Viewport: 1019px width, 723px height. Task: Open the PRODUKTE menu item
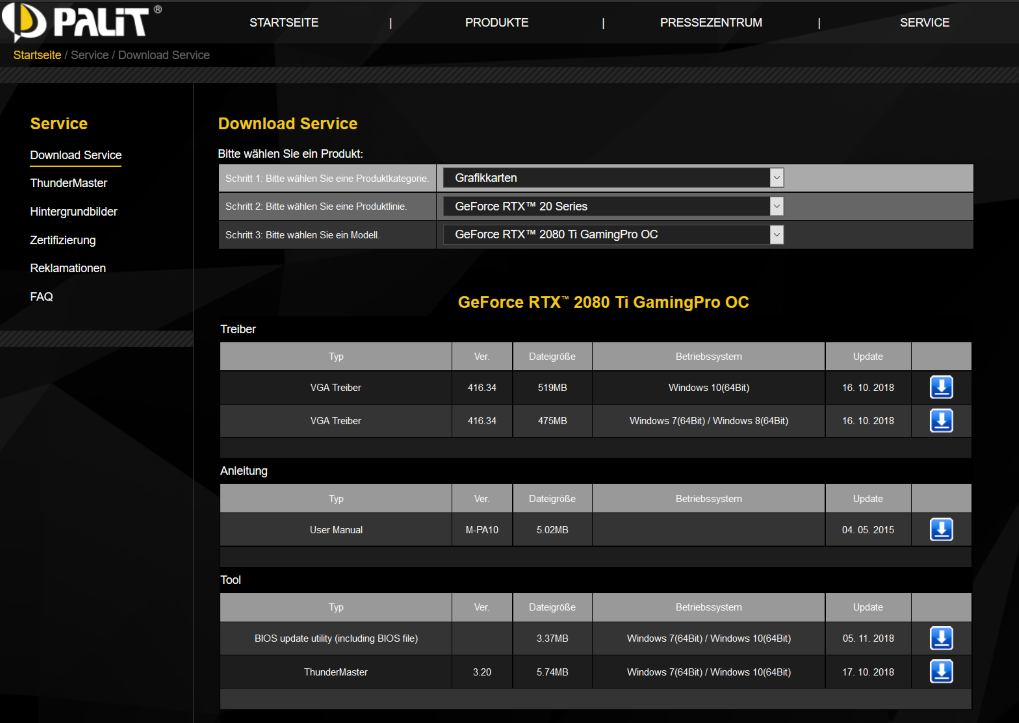pyautogui.click(x=497, y=23)
